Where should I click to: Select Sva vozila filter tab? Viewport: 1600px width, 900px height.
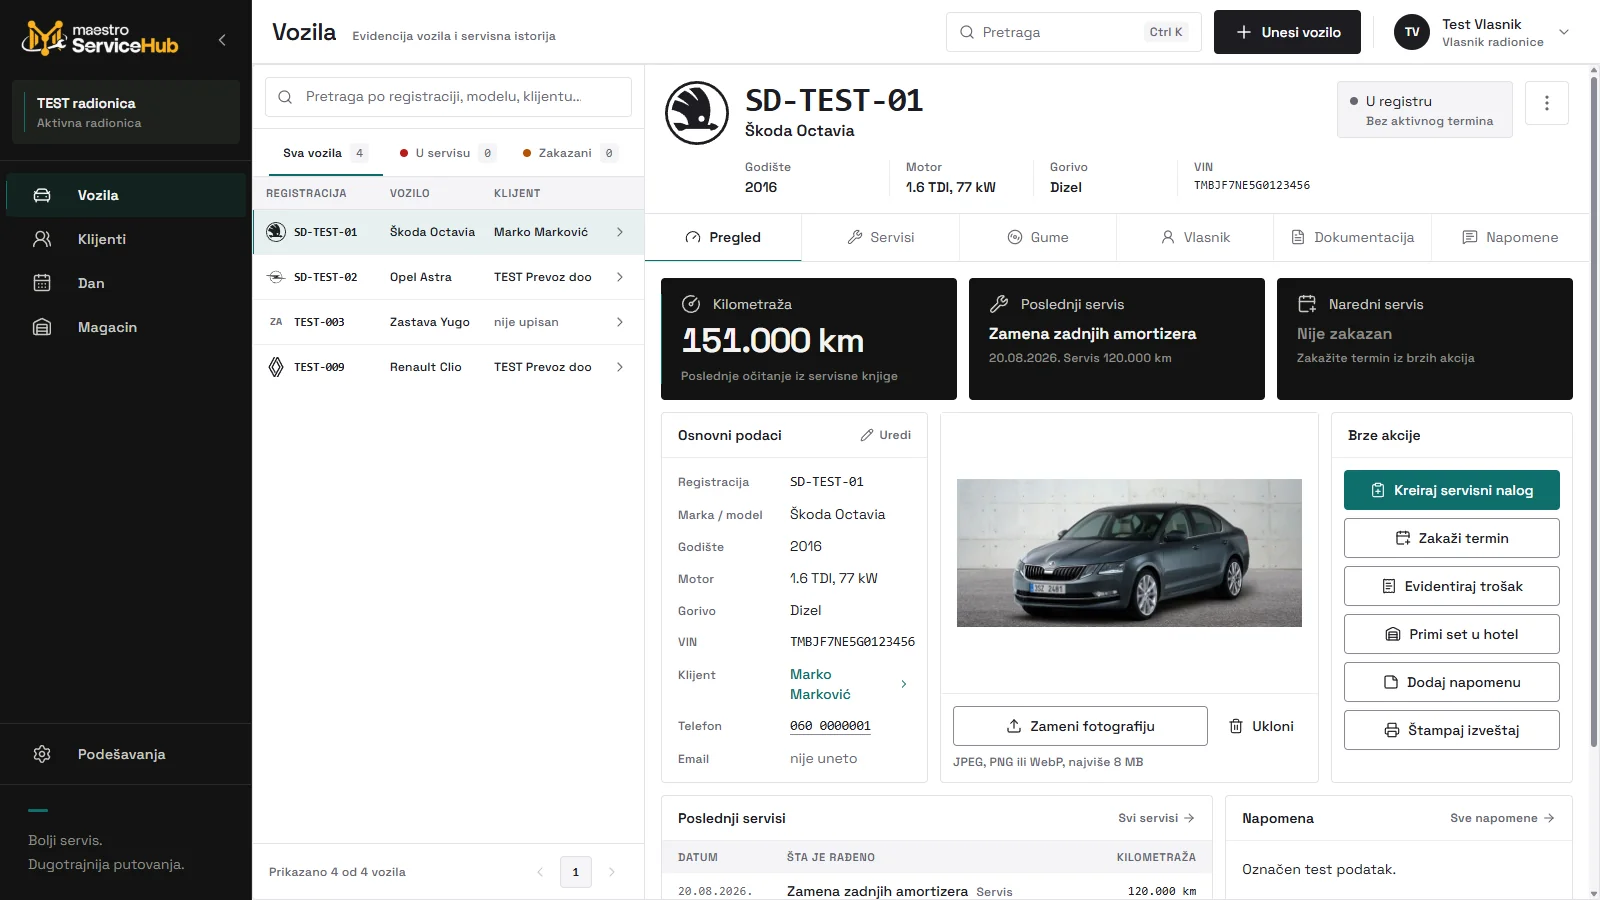(x=324, y=153)
